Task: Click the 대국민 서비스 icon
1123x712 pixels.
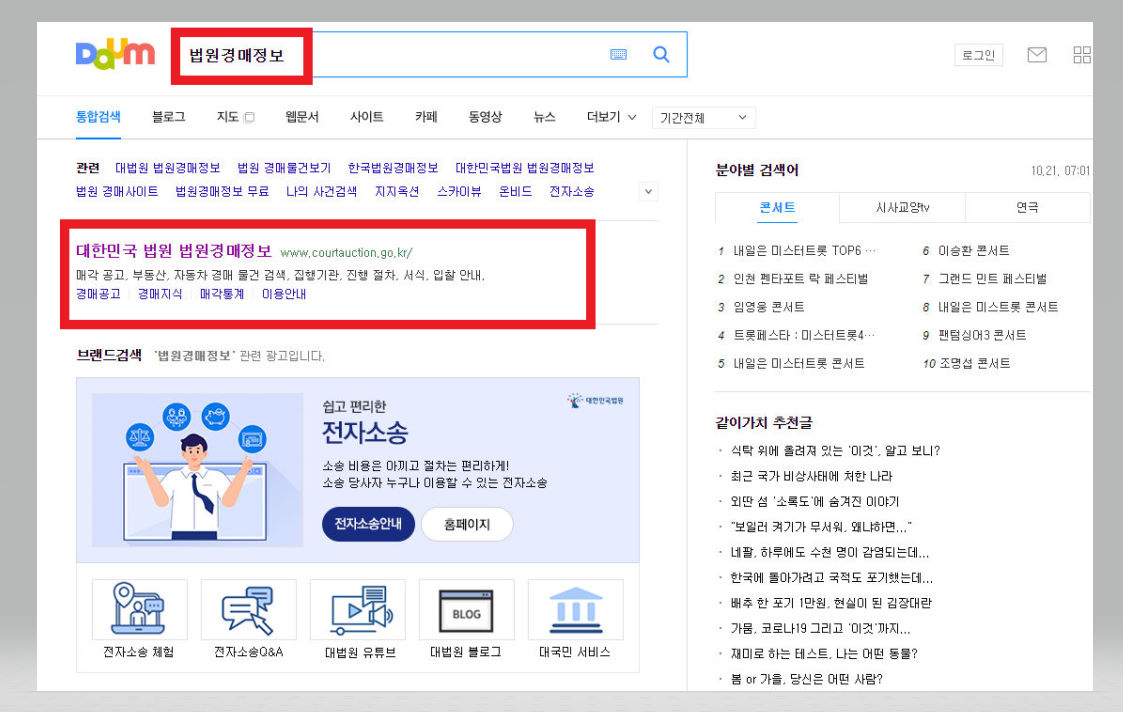Action: tap(575, 609)
